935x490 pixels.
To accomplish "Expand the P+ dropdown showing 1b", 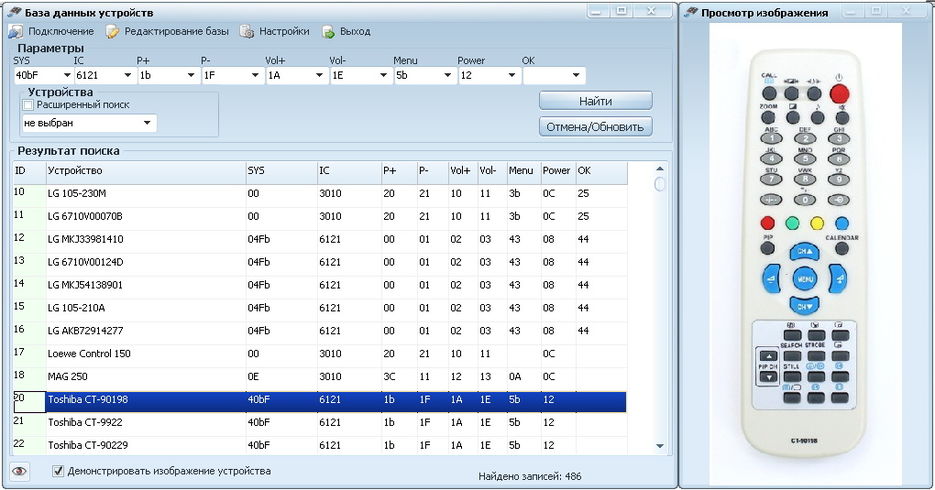I will point(191,76).
